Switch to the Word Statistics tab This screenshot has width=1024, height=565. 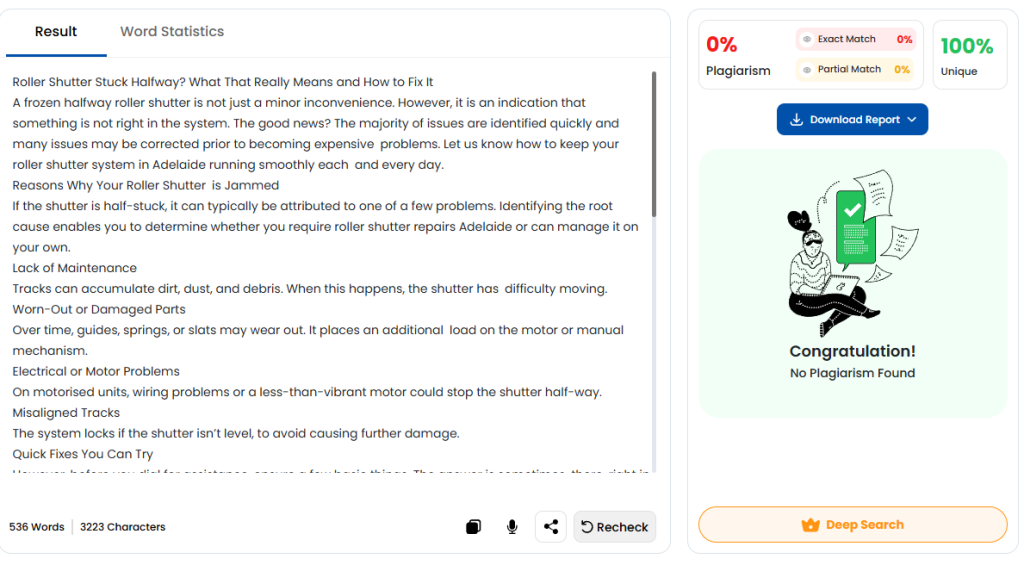172,32
